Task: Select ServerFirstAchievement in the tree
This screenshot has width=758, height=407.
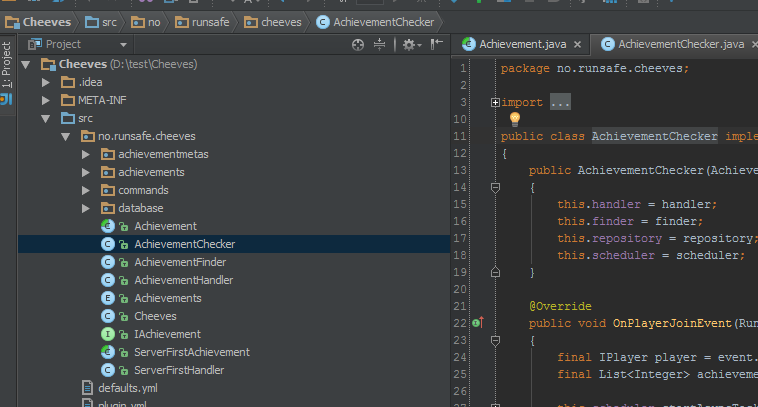Action: click(x=192, y=352)
